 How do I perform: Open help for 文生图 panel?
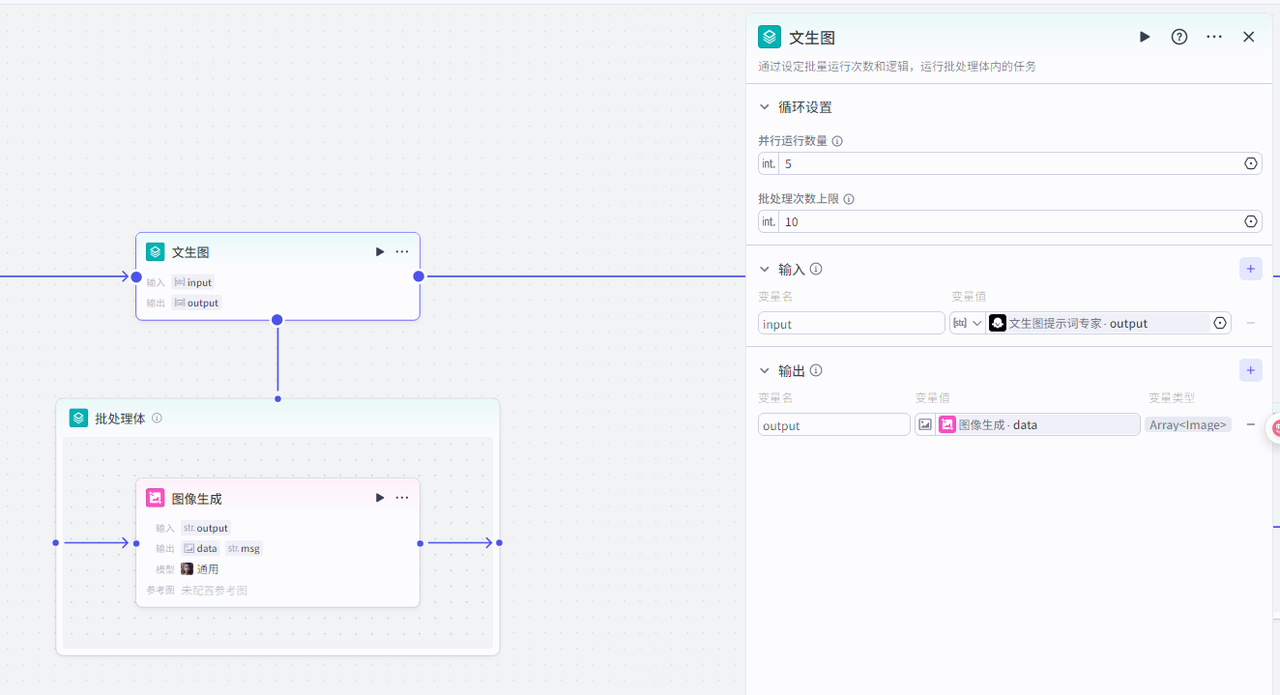(x=1179, y=37)
